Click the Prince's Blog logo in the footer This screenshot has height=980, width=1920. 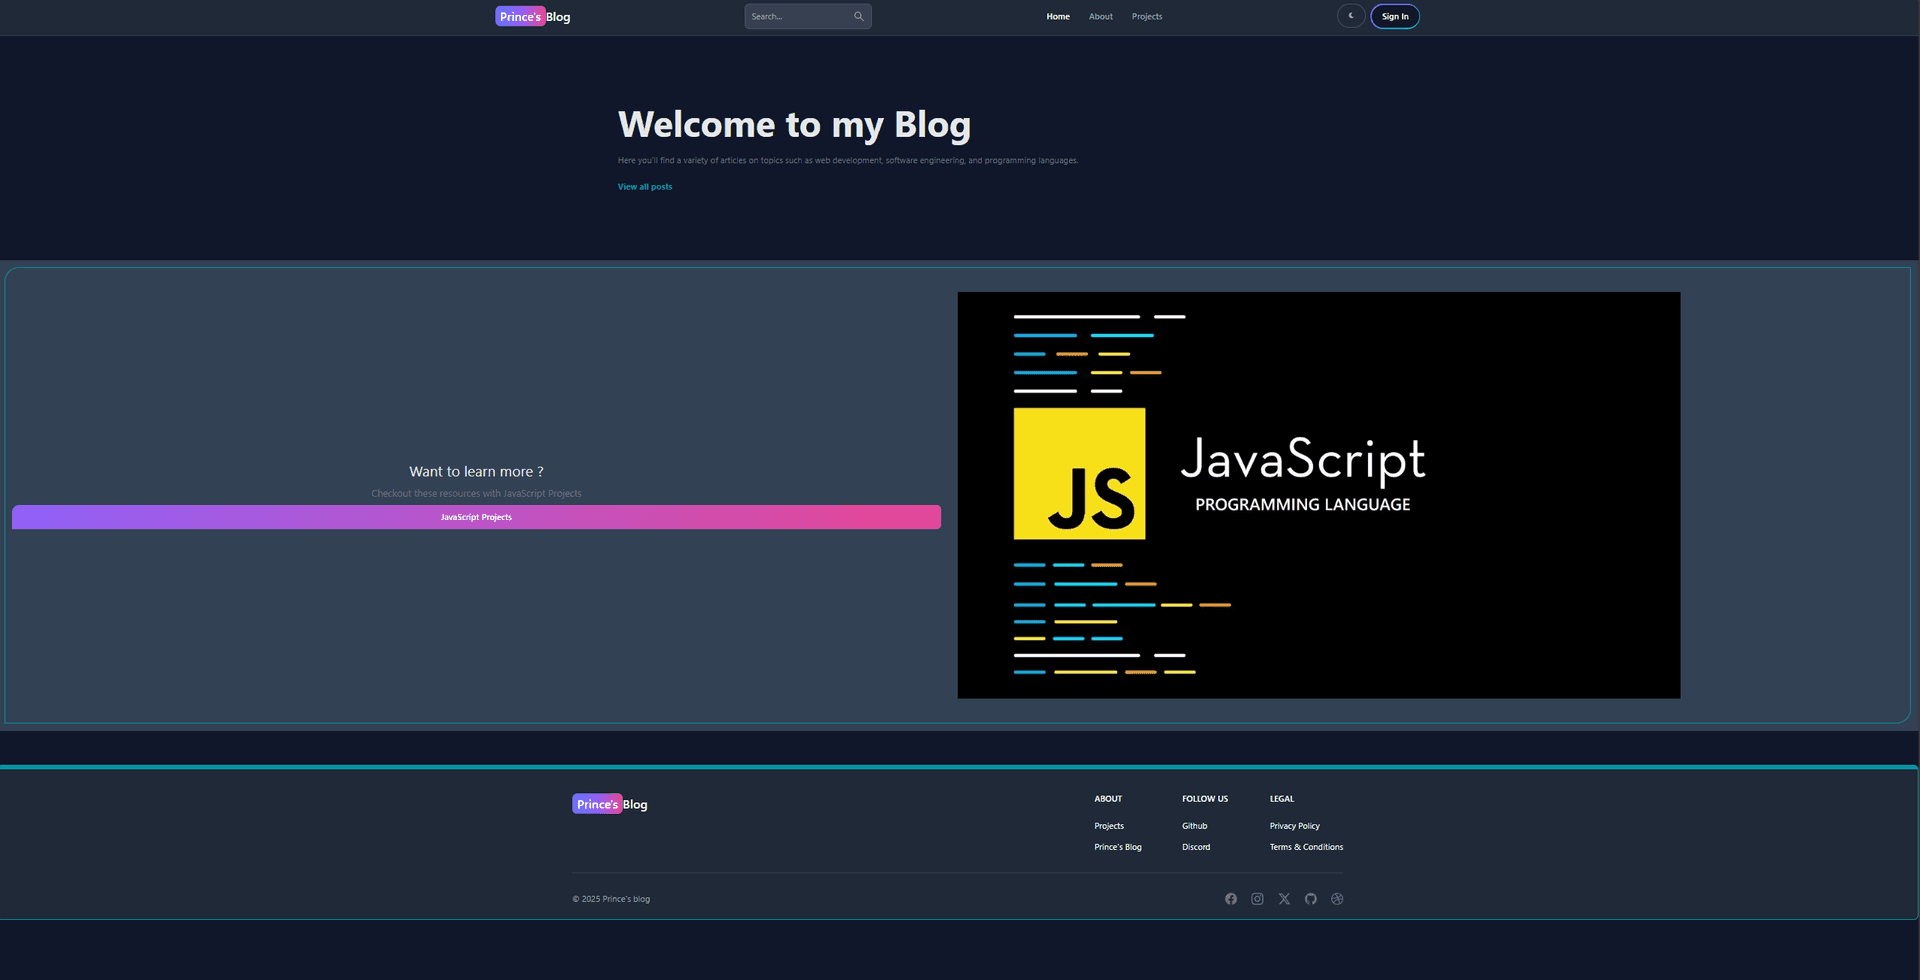[609, 803]
